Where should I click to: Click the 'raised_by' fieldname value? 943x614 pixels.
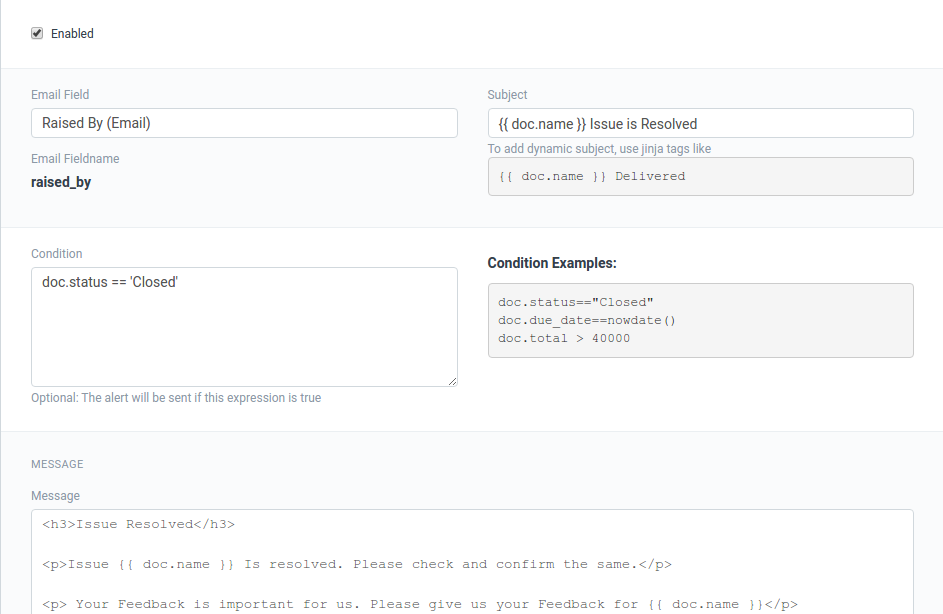point(61,182)
